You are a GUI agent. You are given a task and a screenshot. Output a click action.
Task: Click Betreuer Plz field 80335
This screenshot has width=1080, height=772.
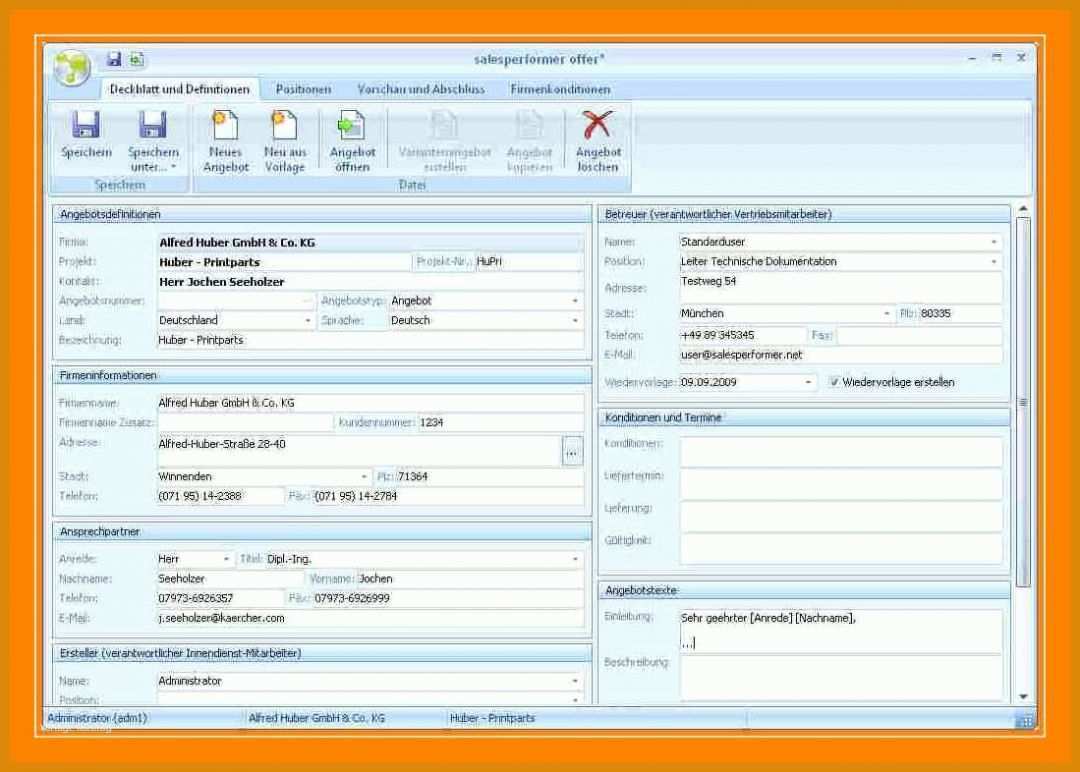point(960,314)
